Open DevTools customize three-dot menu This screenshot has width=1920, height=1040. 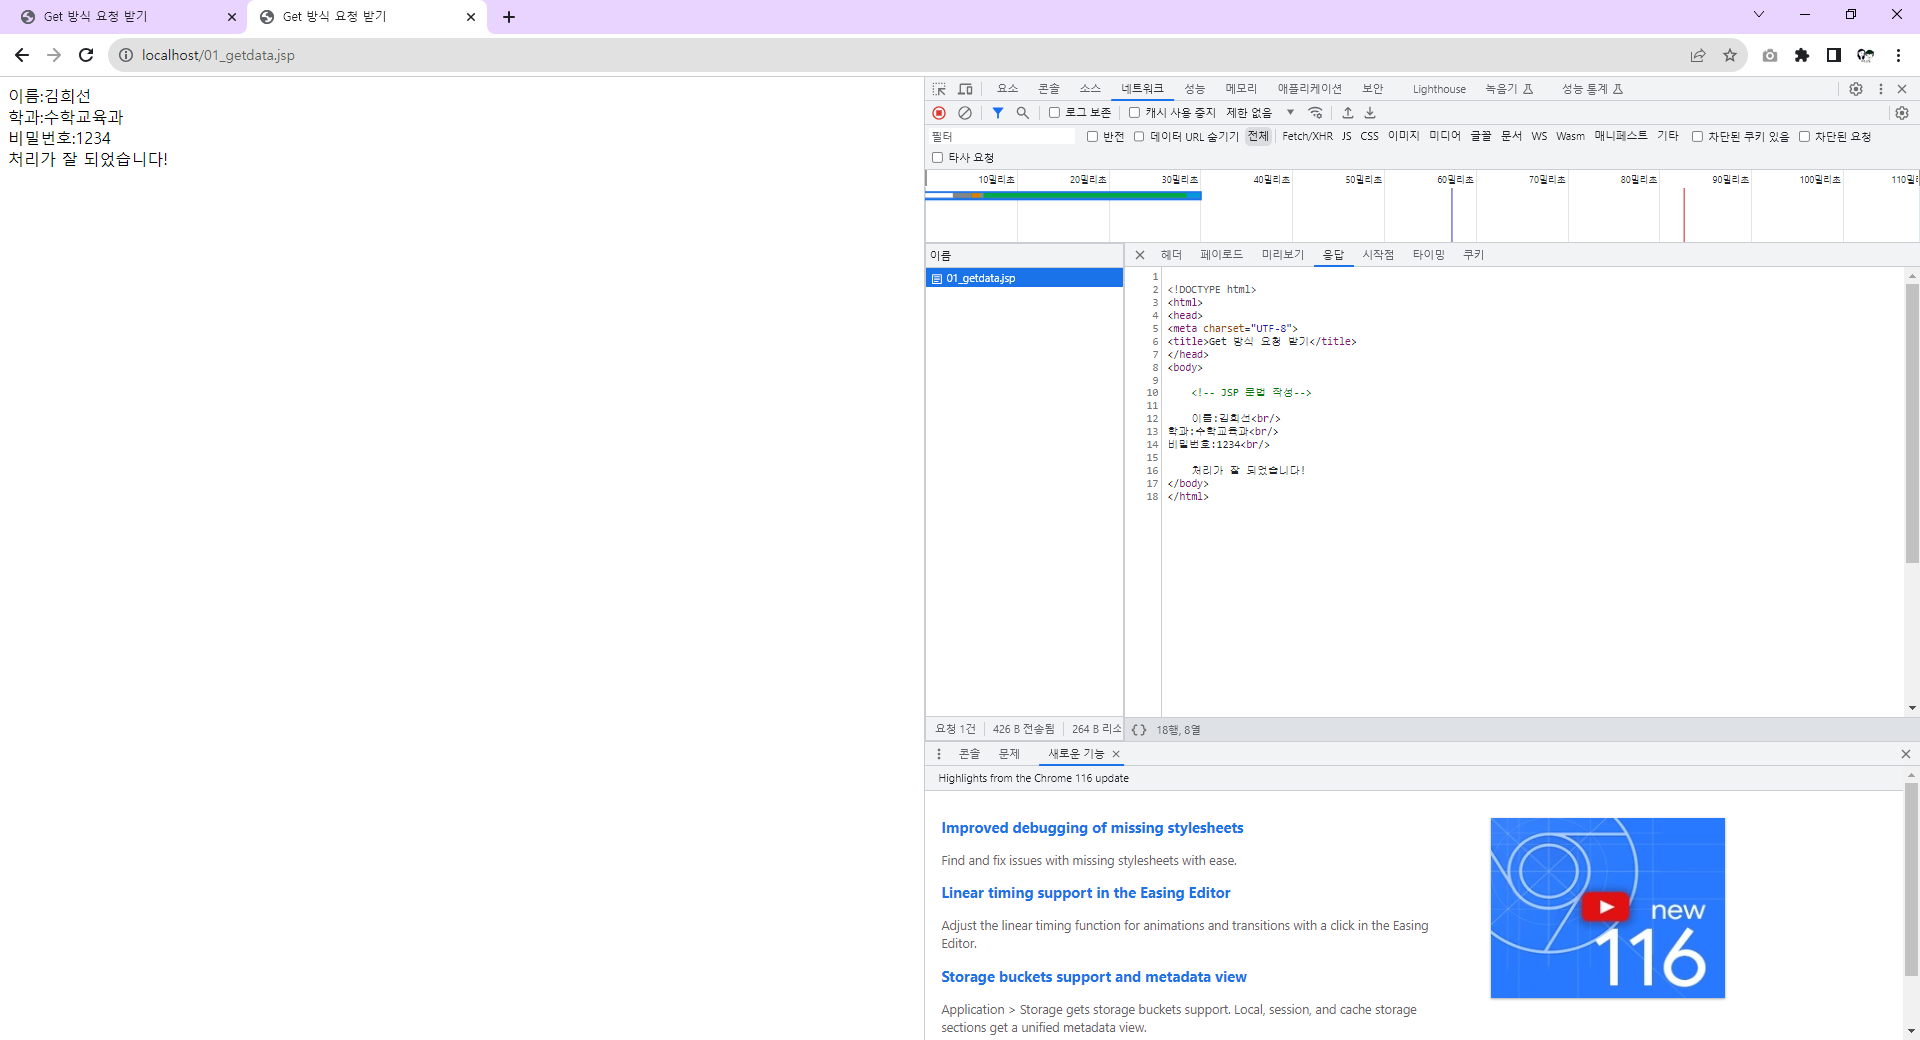coord(1881,89)
